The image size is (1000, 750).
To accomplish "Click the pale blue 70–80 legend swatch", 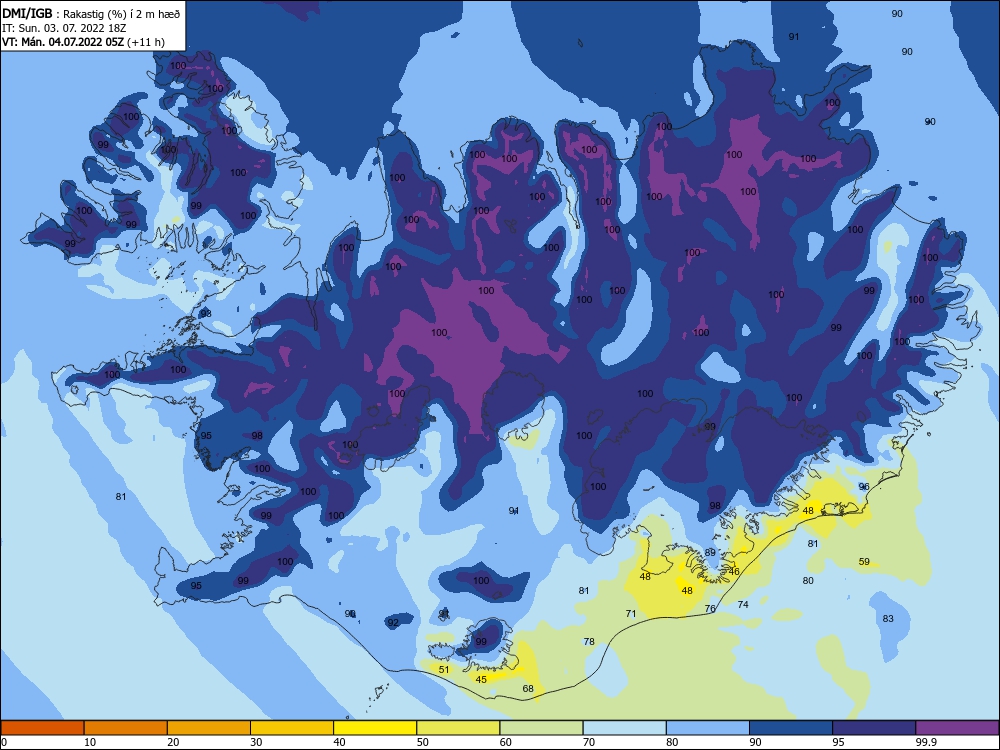I will tap(624, 728).
